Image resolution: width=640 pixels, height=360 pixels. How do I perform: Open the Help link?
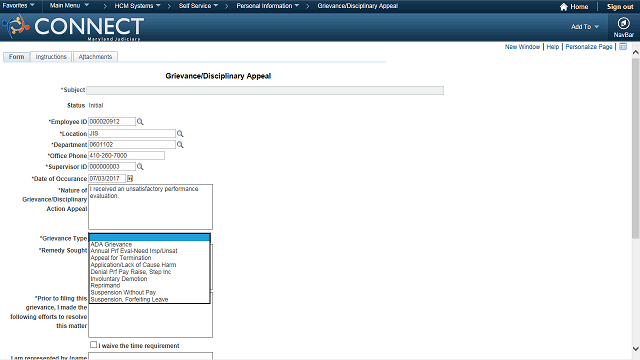tap(553, 47)
